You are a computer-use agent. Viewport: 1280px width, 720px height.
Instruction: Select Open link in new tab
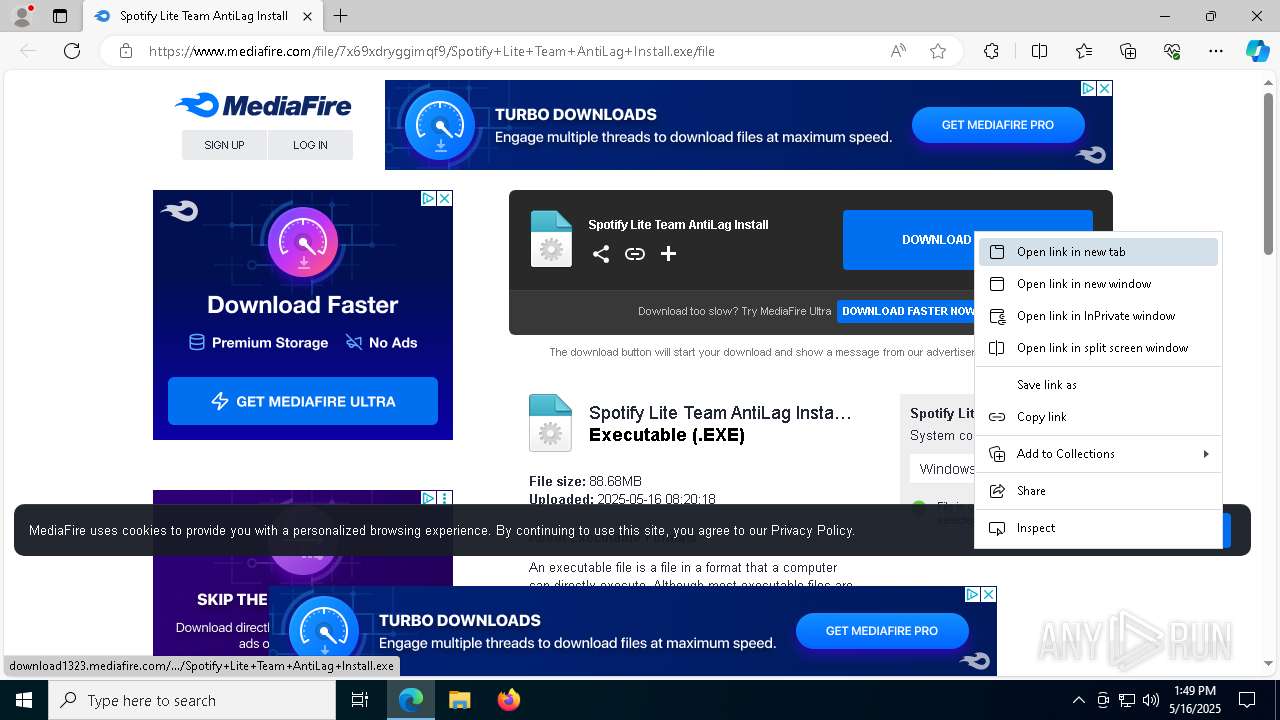coord(1098,252)
